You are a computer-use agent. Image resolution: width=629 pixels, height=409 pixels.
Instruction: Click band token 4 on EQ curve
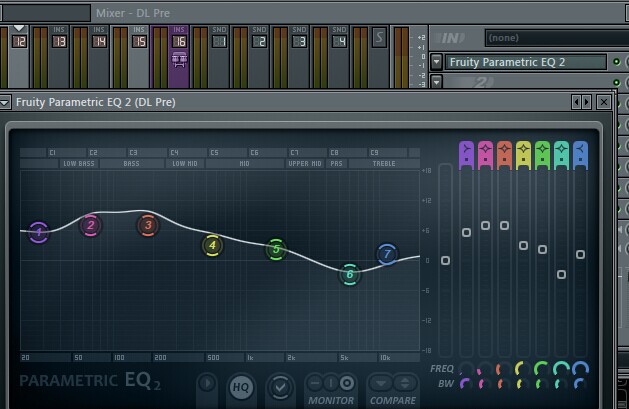(212, 245)
